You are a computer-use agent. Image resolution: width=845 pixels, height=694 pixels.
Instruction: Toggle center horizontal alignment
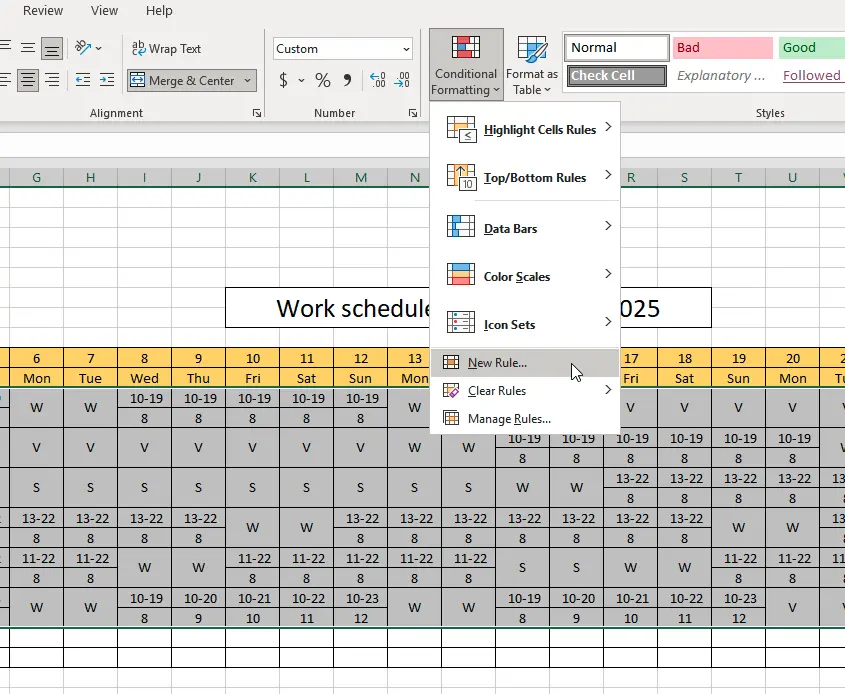coord(27,80)
